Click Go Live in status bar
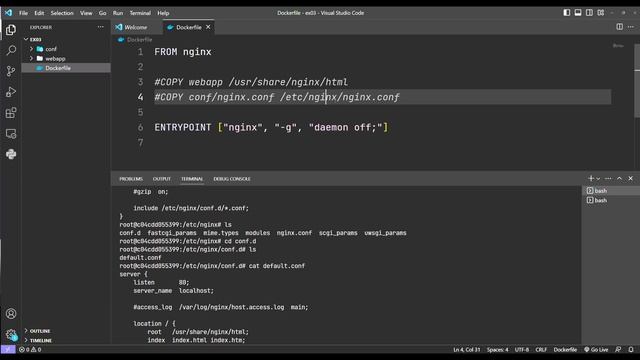Image resolution: width=640 pixels, height=360 pixels. coord(596,349)
